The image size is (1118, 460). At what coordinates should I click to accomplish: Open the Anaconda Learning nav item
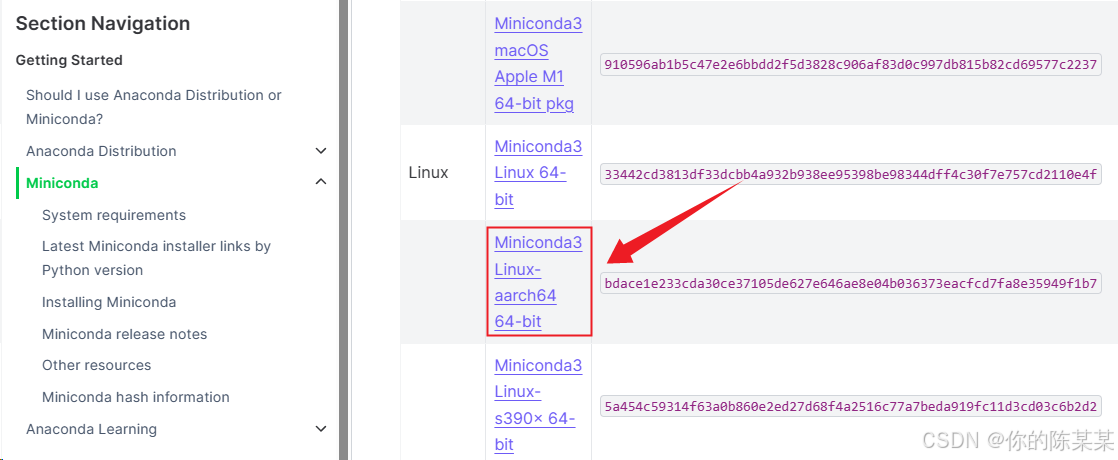(x=91, y=429)
